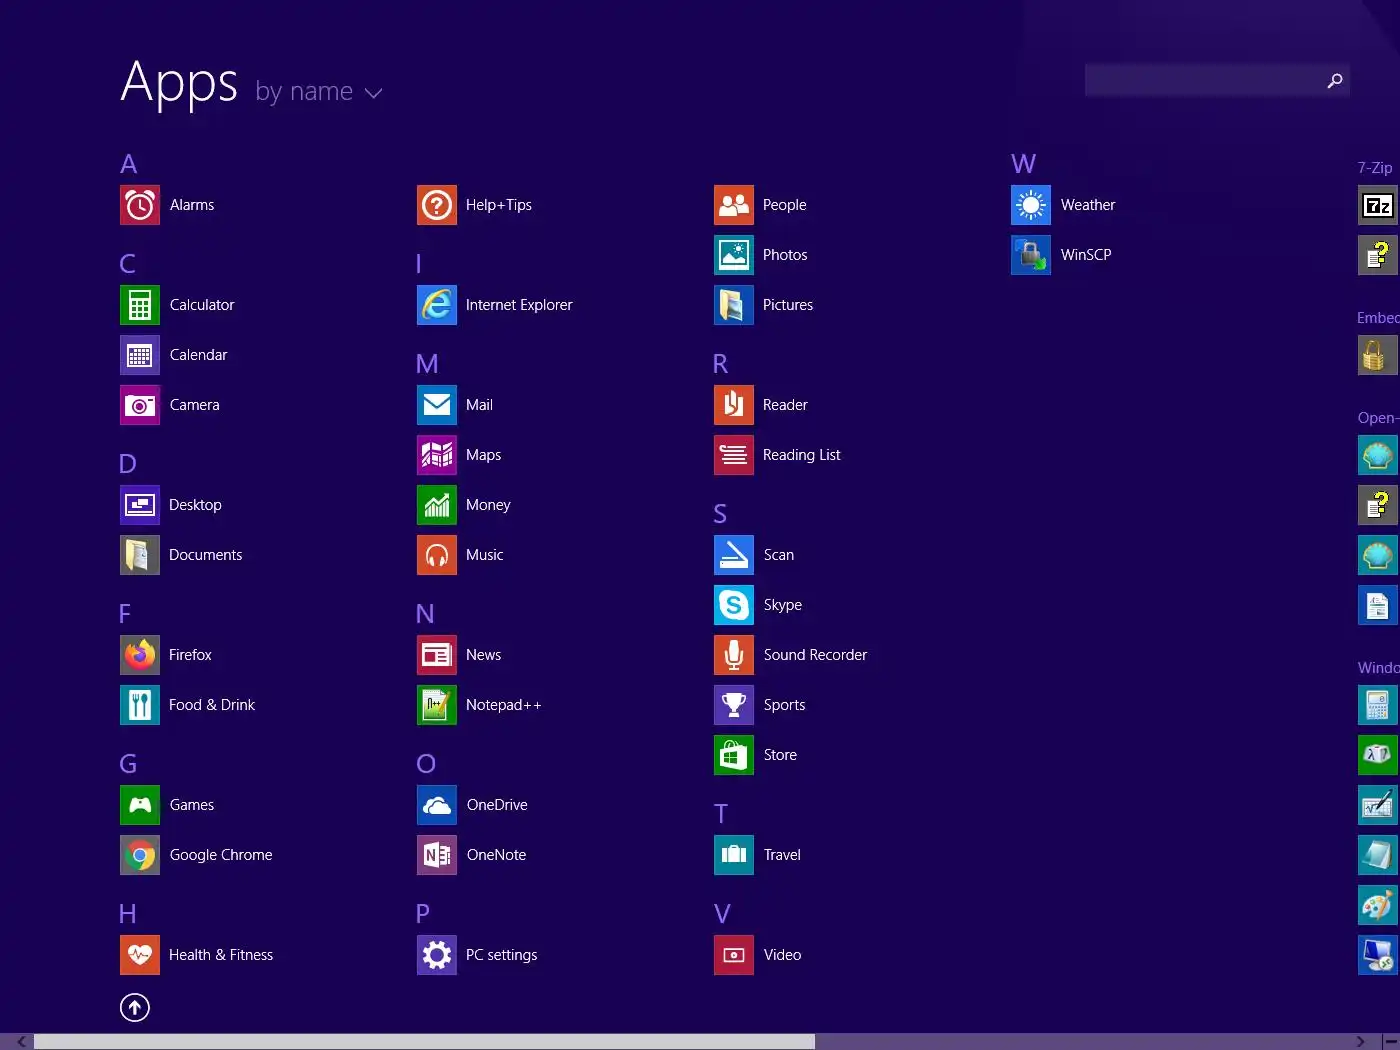Click the 'W' letter group header

(x=1024, y=164)
